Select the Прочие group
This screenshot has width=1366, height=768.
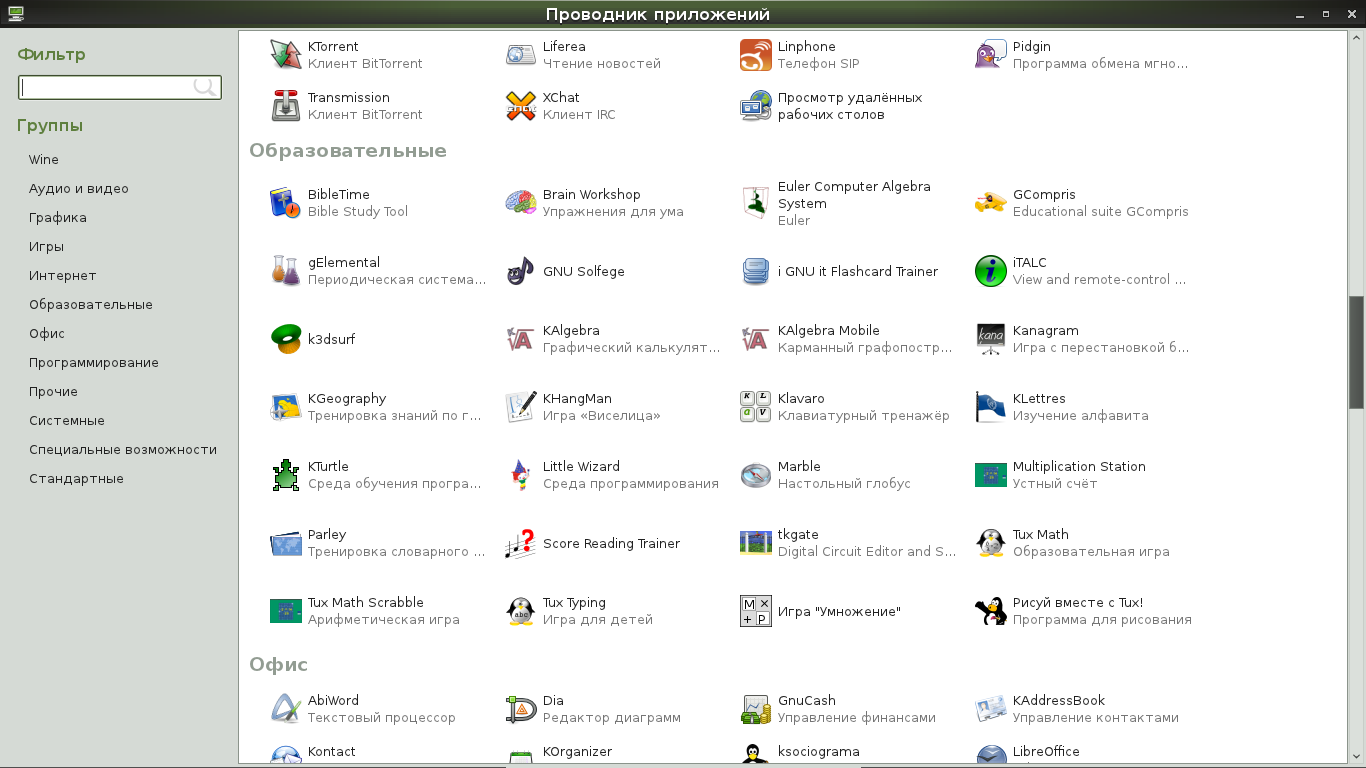[x=54, y=392]
